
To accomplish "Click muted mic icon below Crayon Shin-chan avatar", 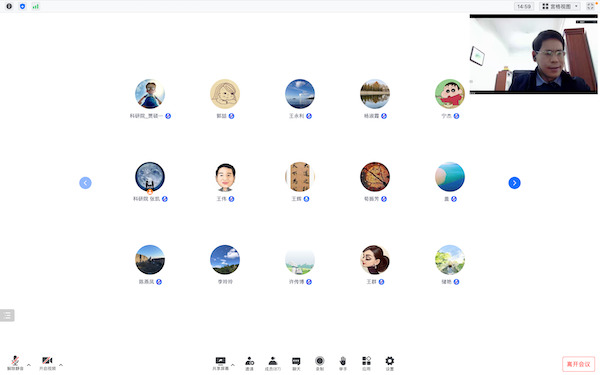I will click(457, 116).
